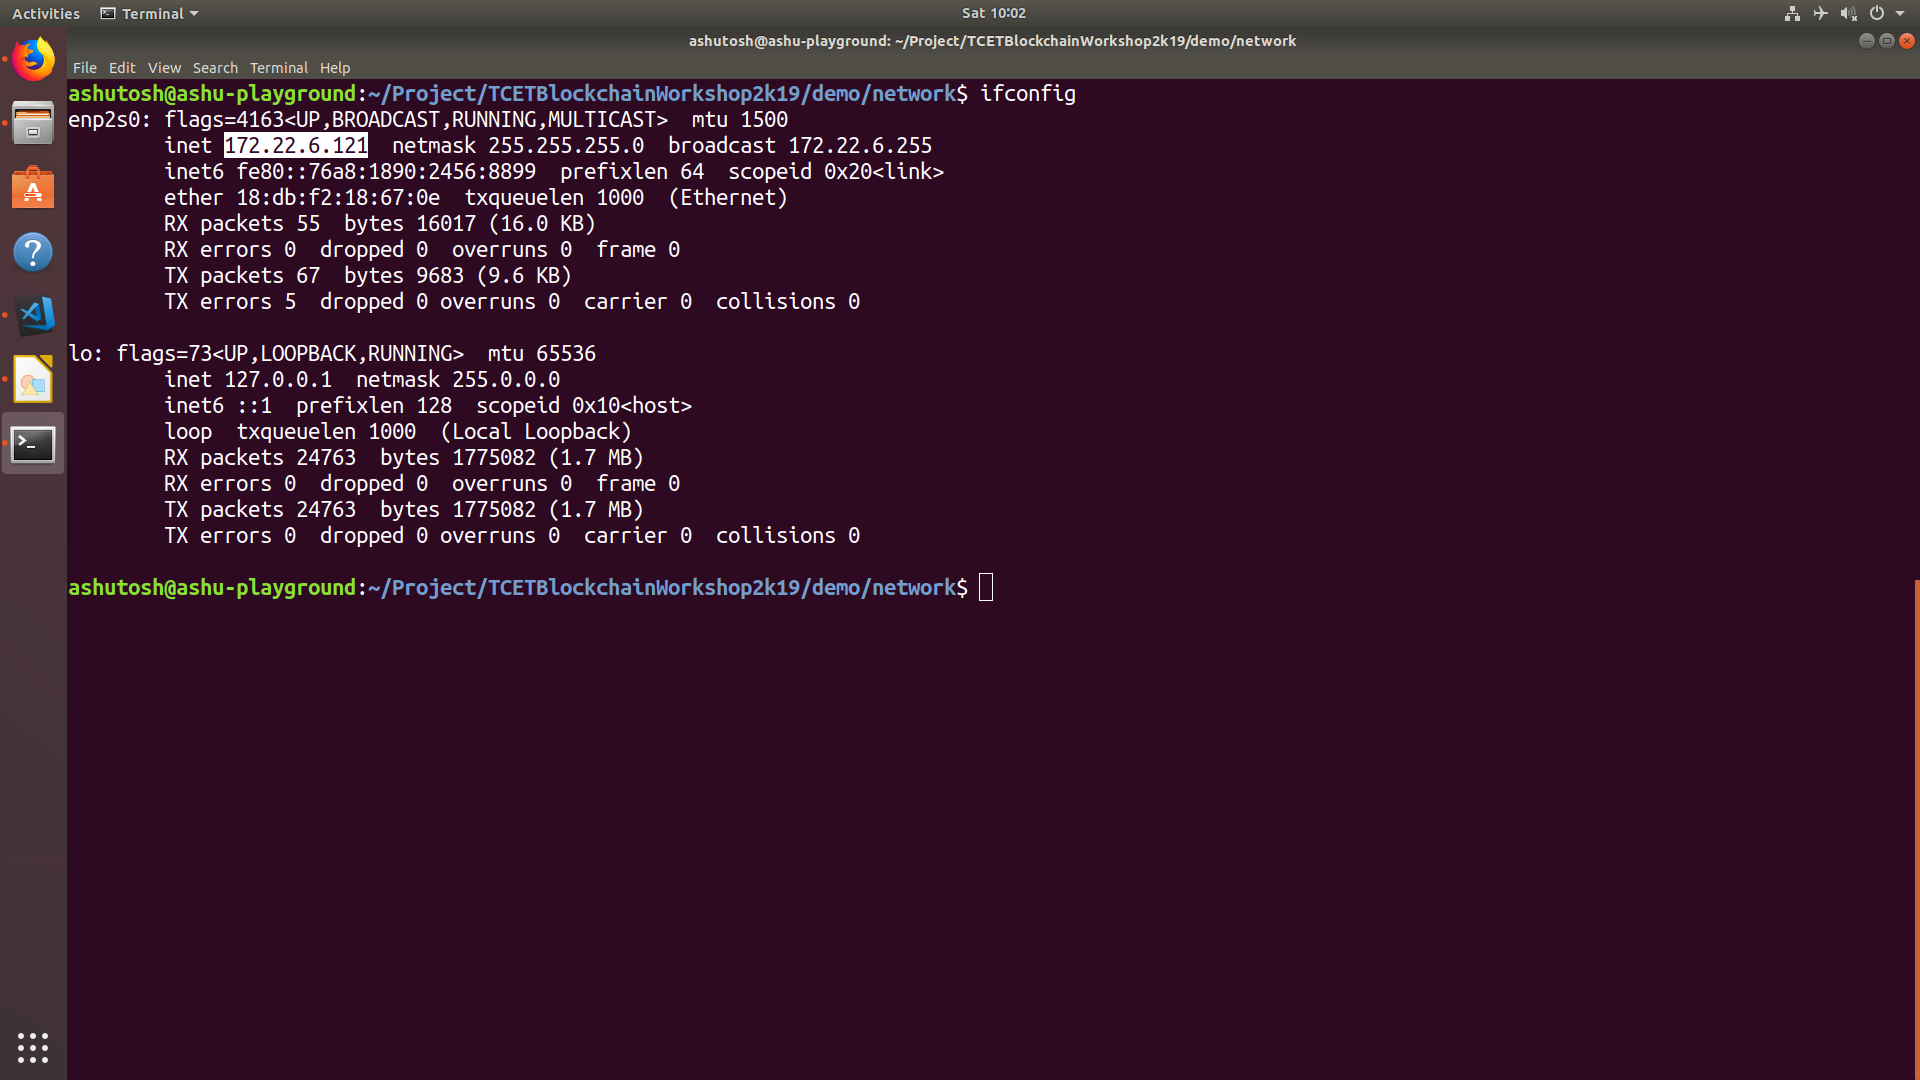Click the terminal vertical scrollbar
Screen dimensions: 1920x1080
point(1916,828)
